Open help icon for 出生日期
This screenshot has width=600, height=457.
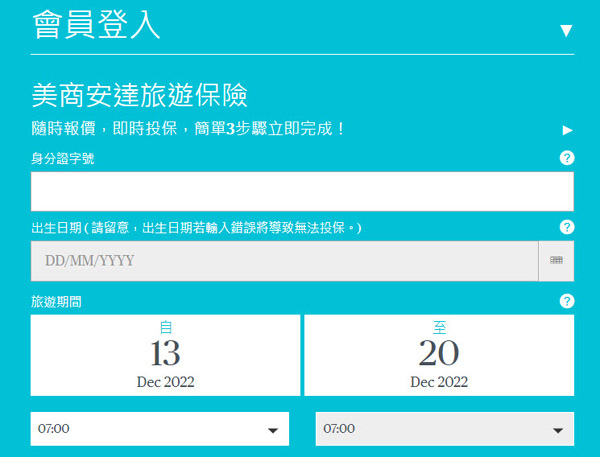[x=567, y=227]
